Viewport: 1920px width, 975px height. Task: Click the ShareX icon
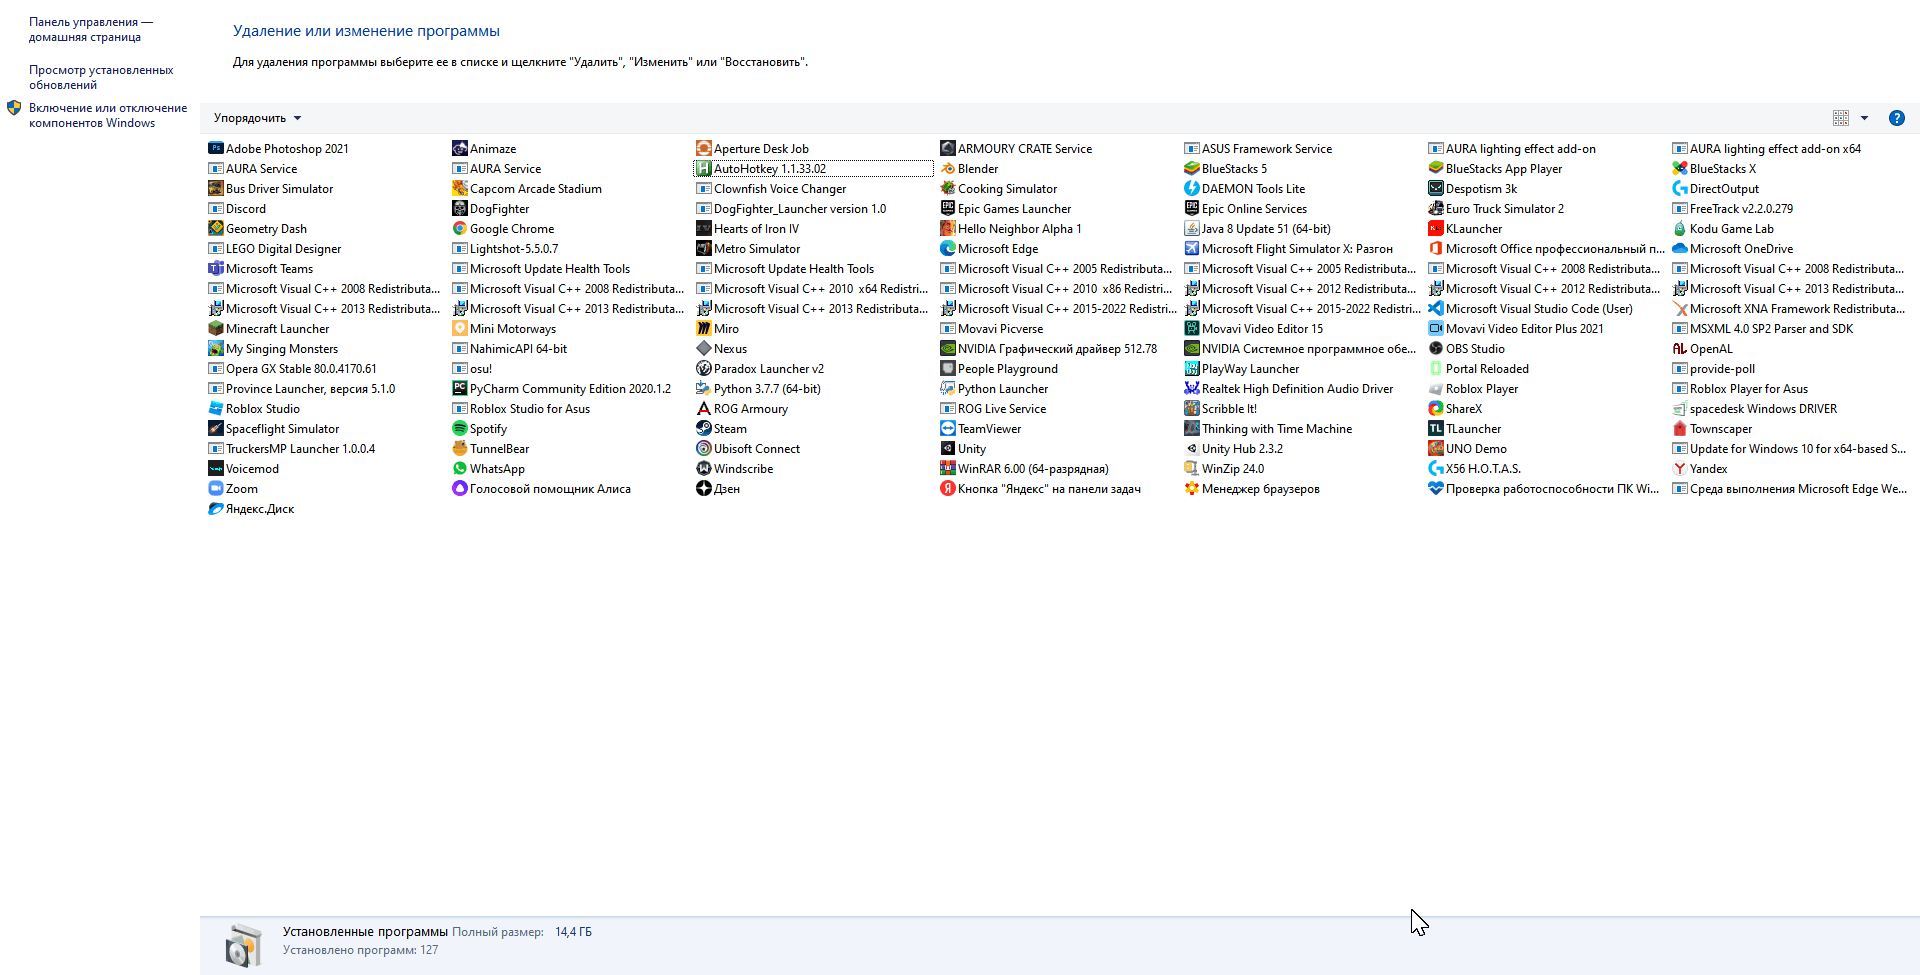[x=1435, y=408]
